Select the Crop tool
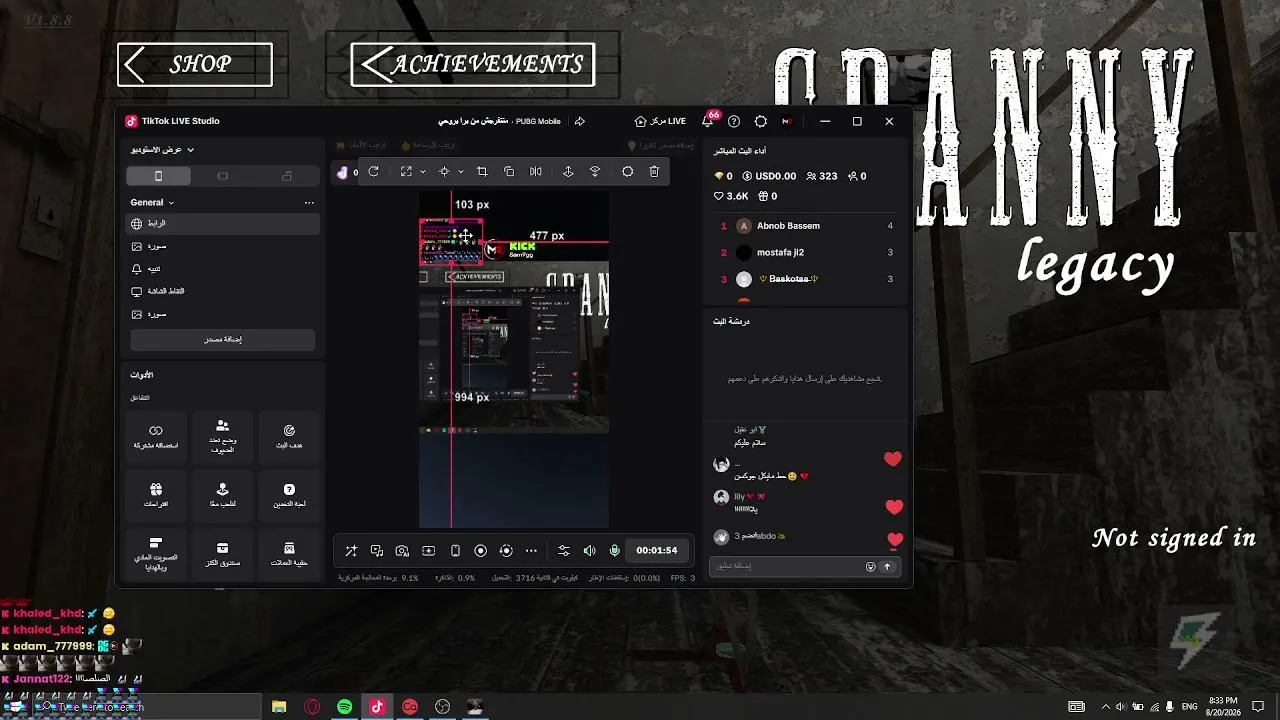Image resolution: width=1280 pixels, height=720 pixels. click(482, 172)
